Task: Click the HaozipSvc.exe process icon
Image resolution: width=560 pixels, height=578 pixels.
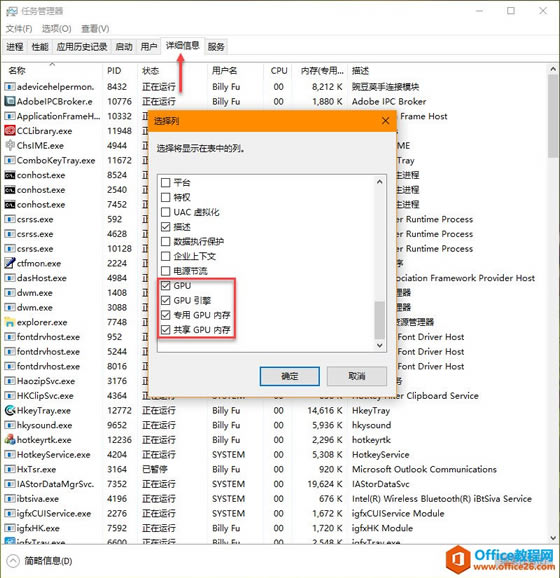Action: coord(10,381)
